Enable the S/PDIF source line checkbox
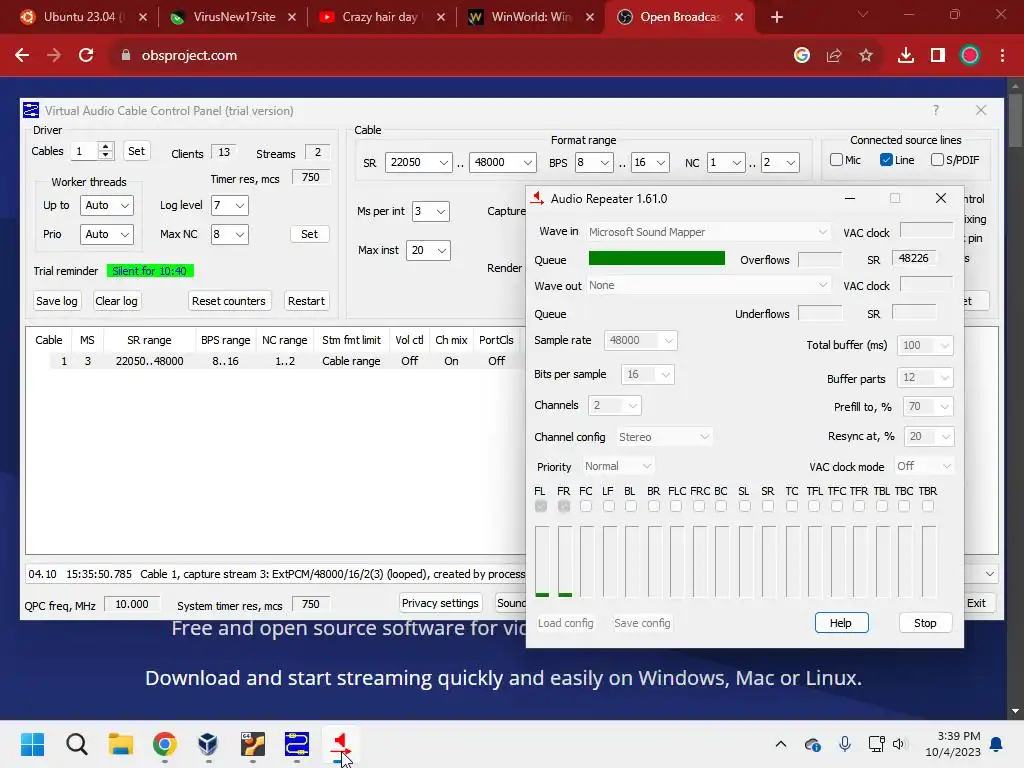 [937, 160]
